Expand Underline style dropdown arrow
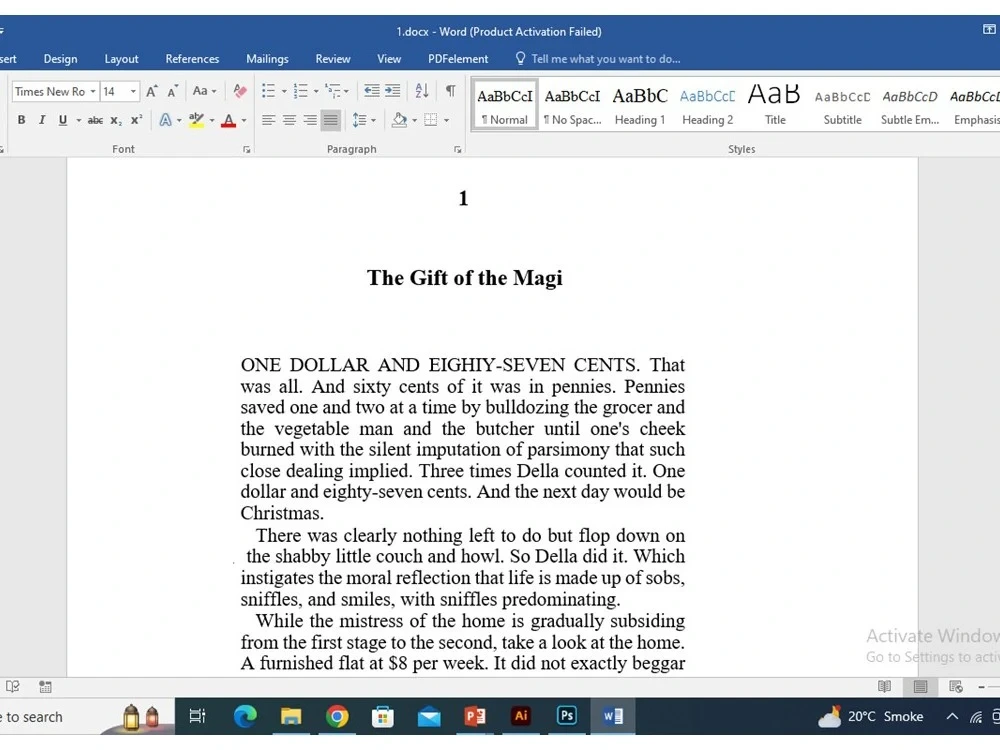The height and width of the screenshot is (750, 1000). pos(78,120)
